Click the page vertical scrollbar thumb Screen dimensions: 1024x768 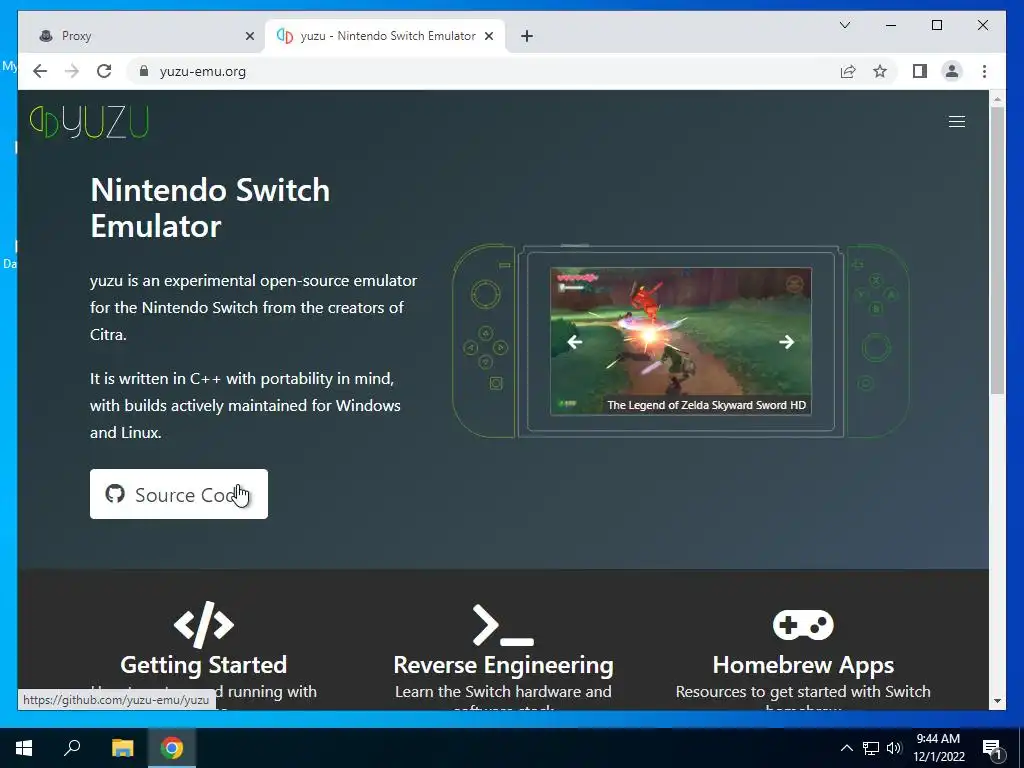coord(997,251)
